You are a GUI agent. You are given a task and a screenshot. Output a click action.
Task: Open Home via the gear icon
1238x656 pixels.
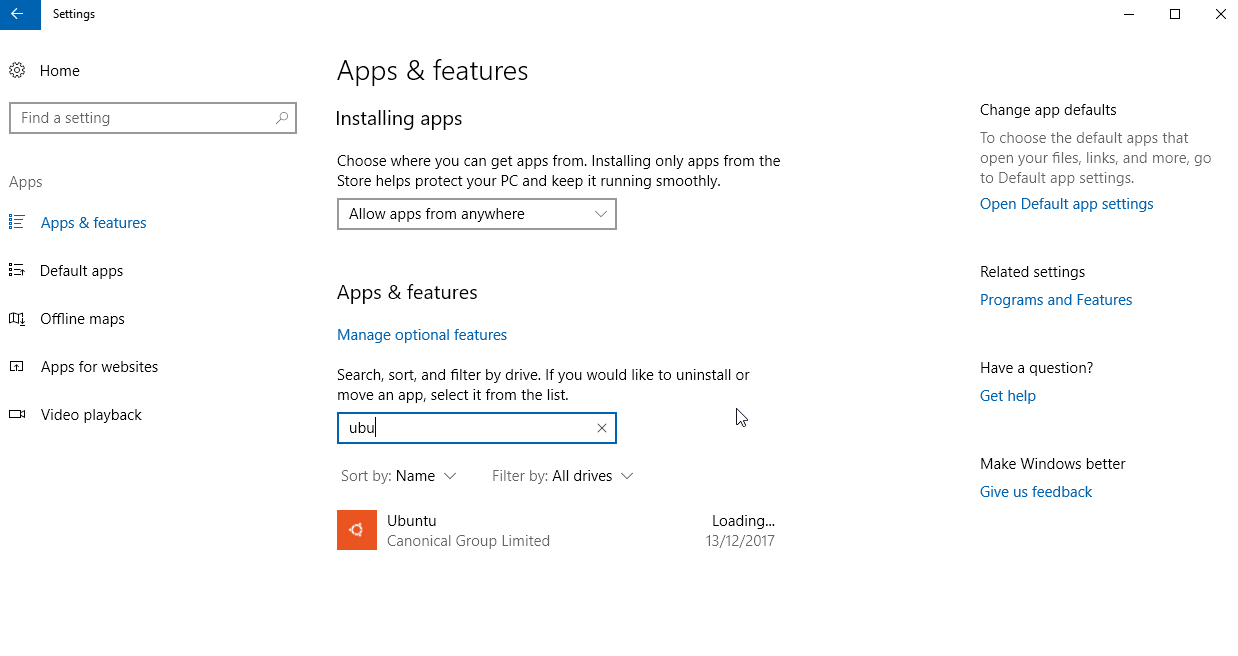pyautogui.click(x=17, y=71)
